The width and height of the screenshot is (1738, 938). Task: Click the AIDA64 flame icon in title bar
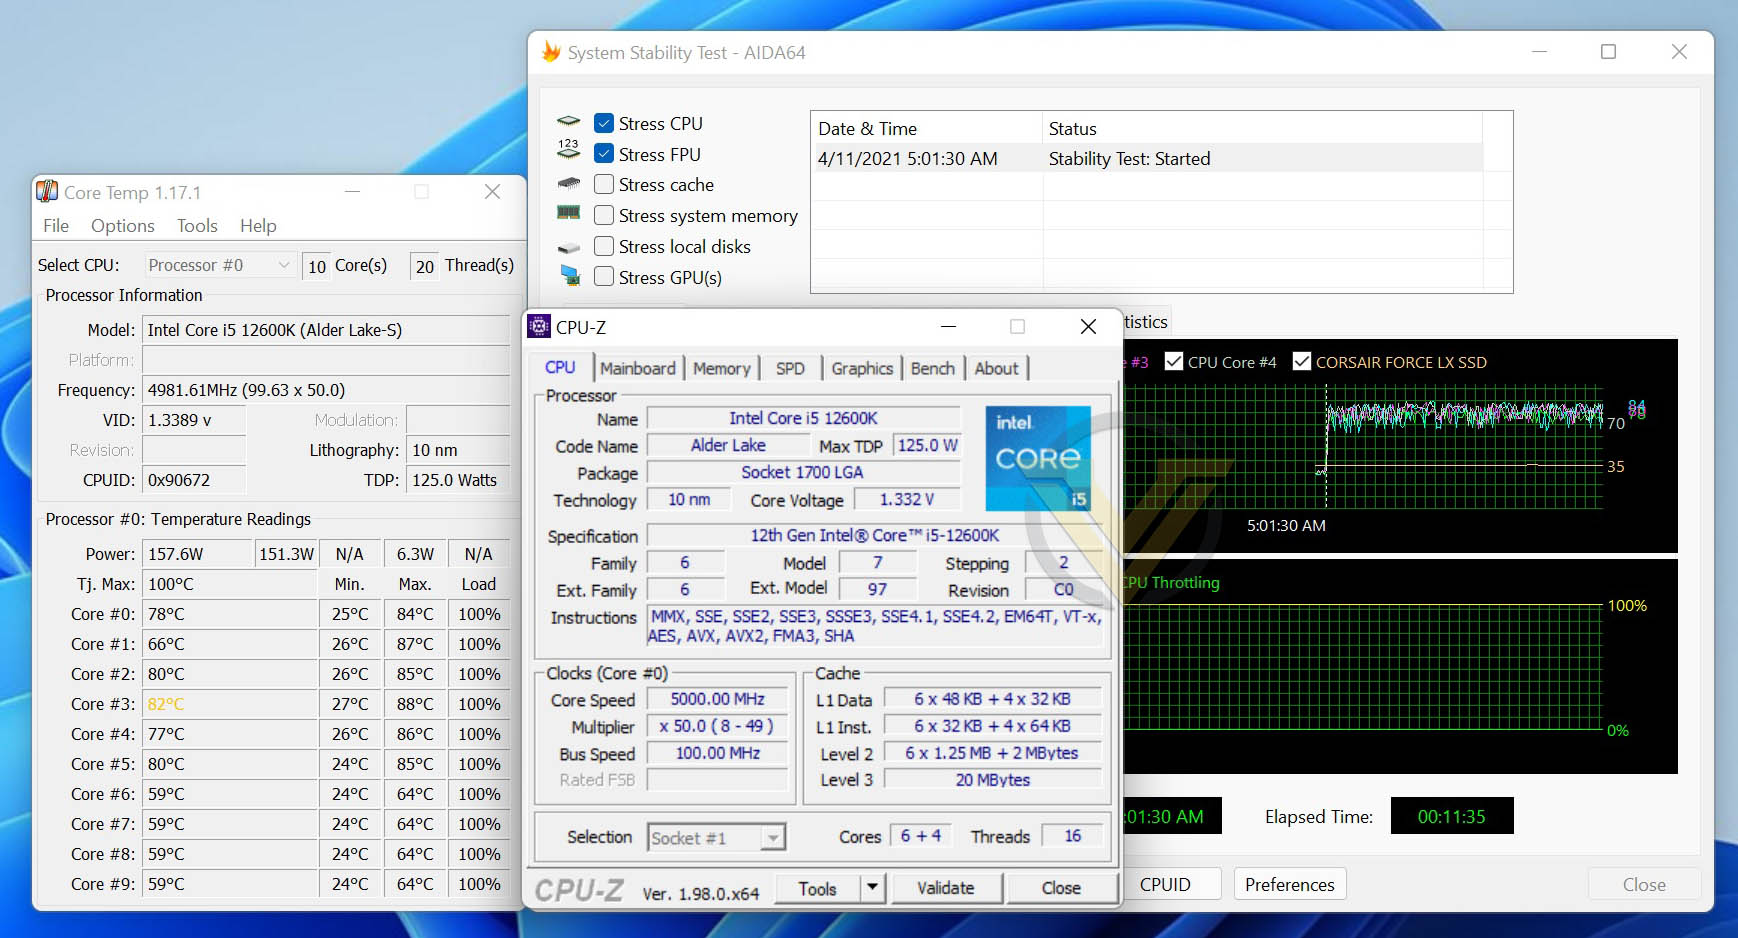pyautogui.click(x=551, y=52)
